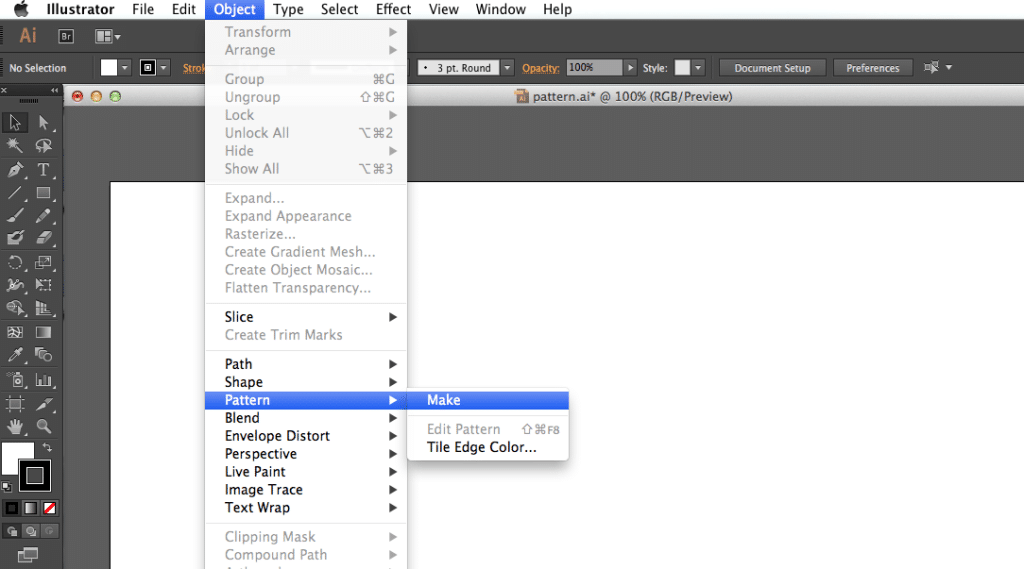Open Adobe Bridge via Br icon
The image size is (1024, 569).
(x=66, y=36)
